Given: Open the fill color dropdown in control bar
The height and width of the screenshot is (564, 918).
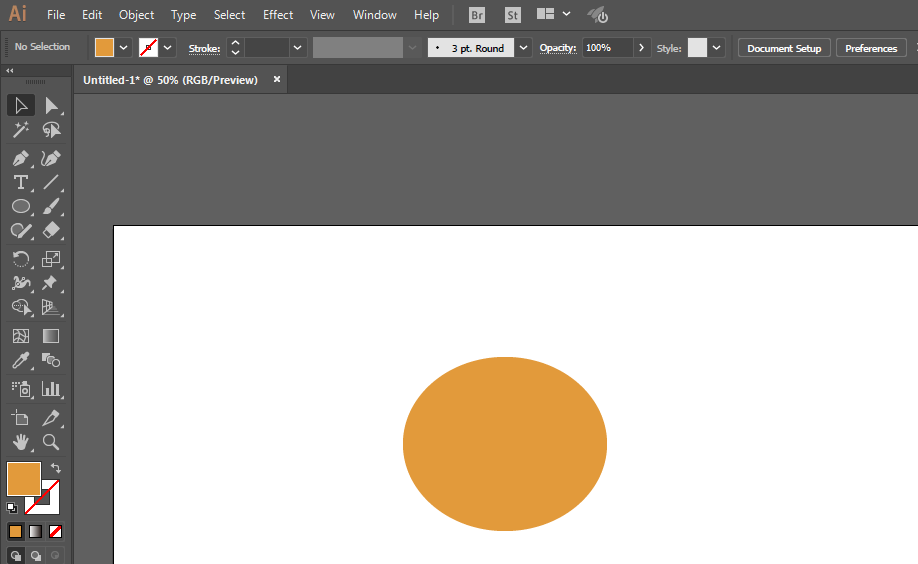Looking at the screenshot, I should (124, 48).
